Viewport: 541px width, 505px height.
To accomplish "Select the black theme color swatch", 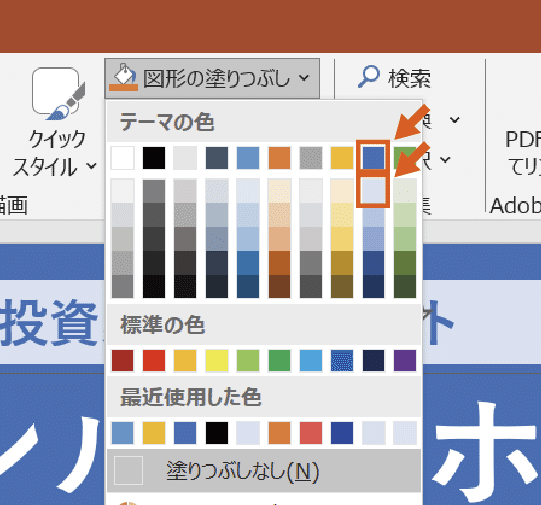I will tap(154, 158).
